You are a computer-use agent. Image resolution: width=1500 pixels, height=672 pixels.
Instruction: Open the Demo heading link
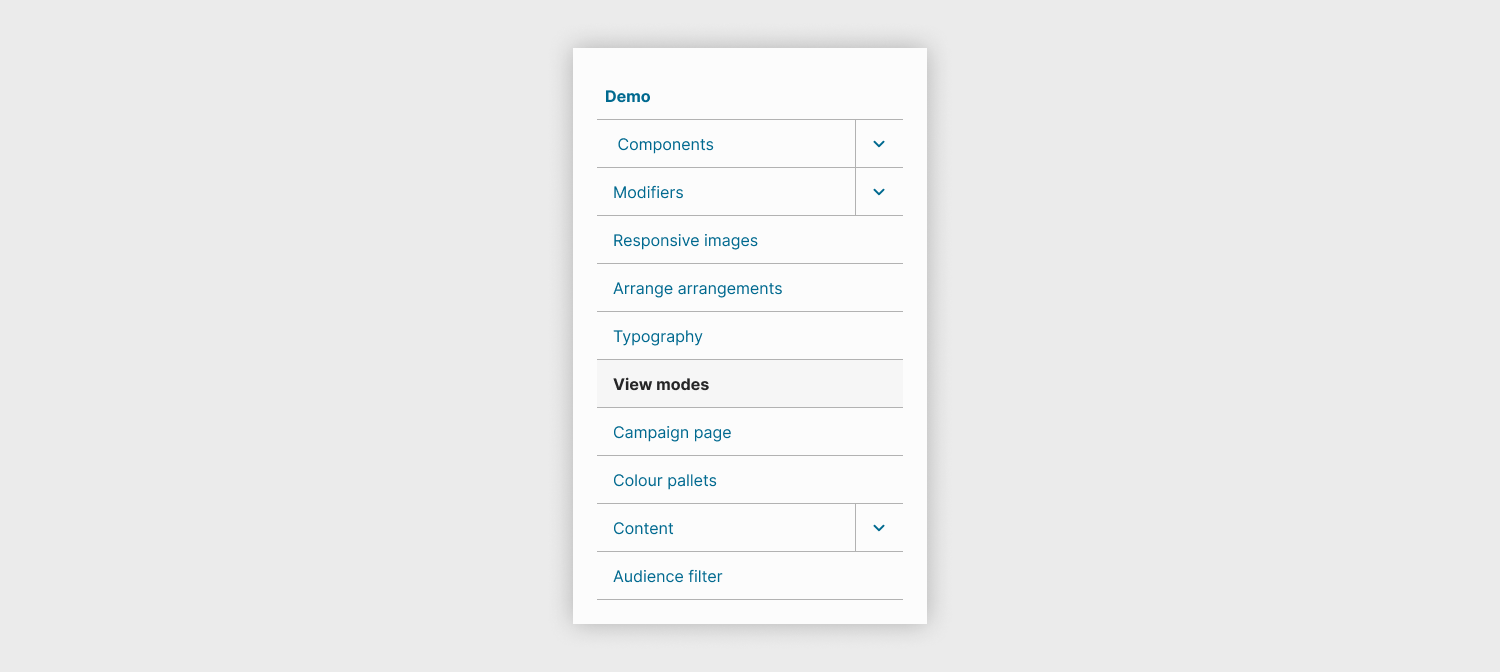pyautogui.click(x=628, y=97)
